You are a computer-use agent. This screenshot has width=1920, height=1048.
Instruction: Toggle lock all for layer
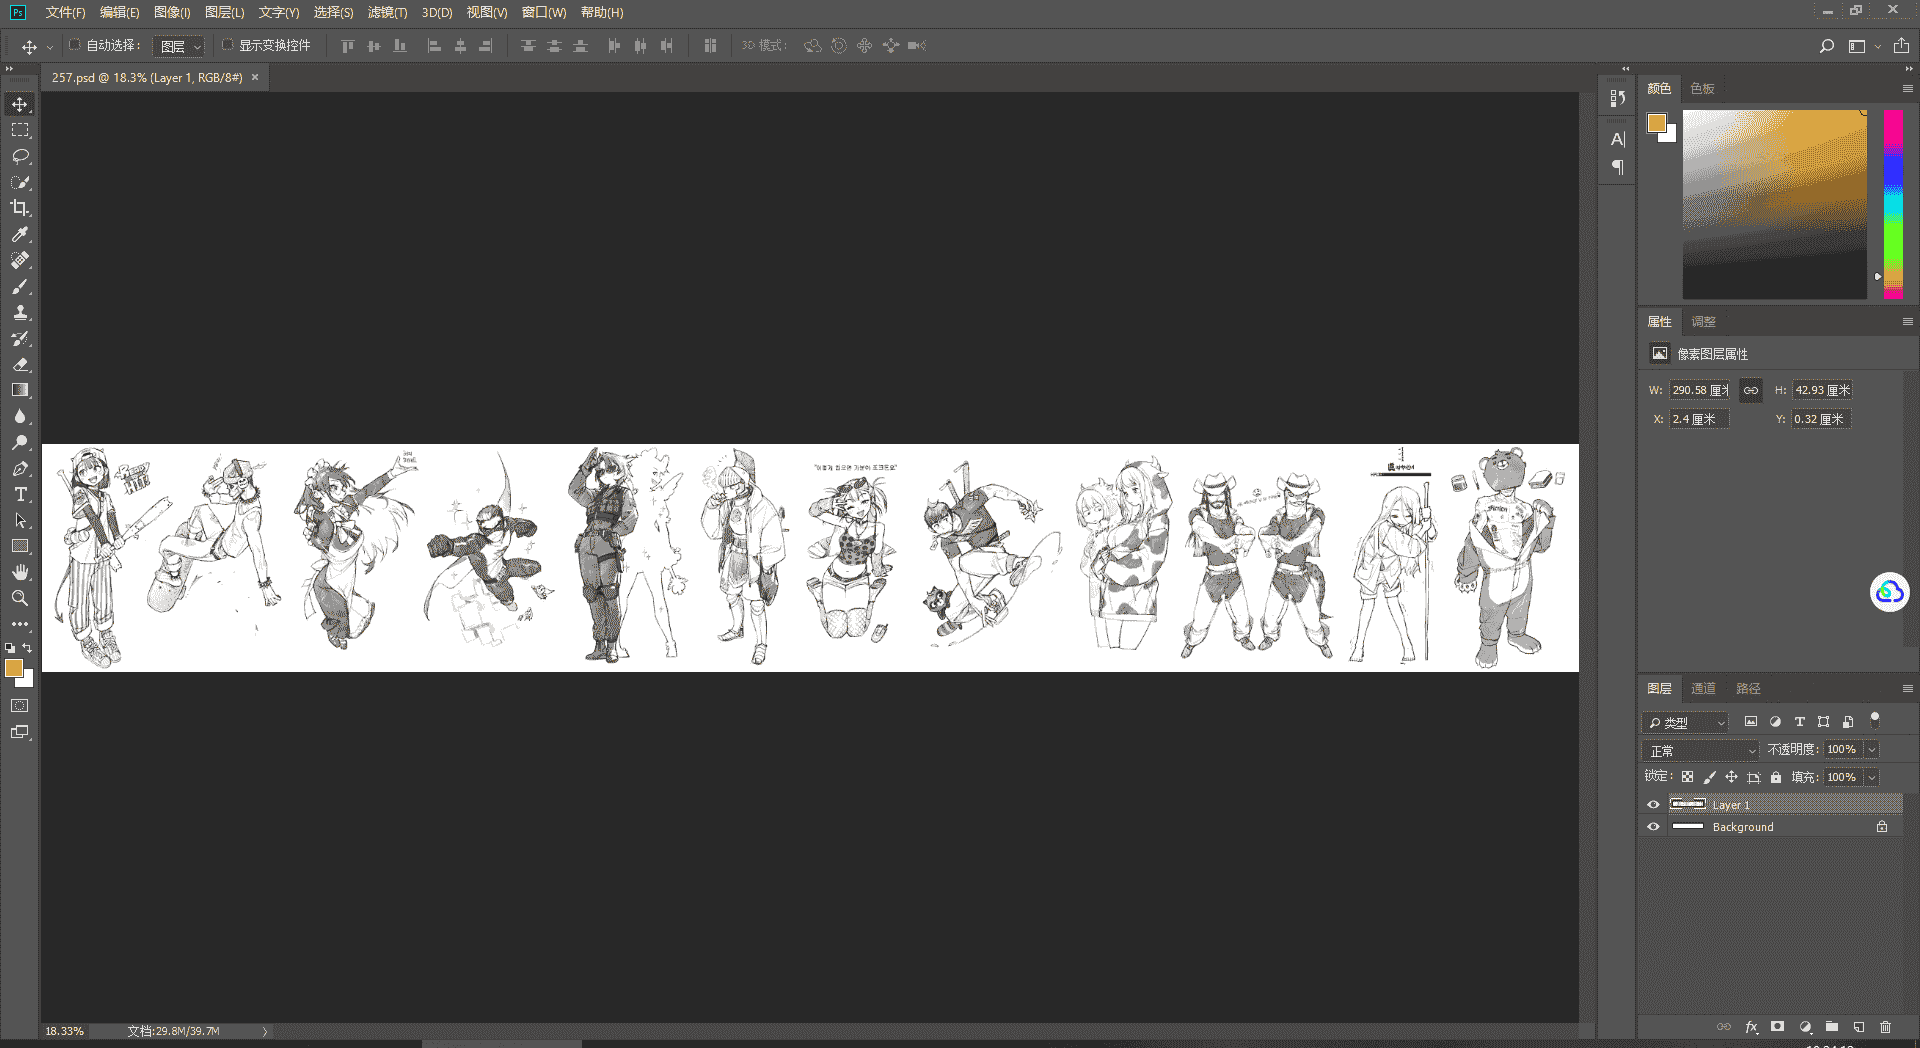(1776, 777)
